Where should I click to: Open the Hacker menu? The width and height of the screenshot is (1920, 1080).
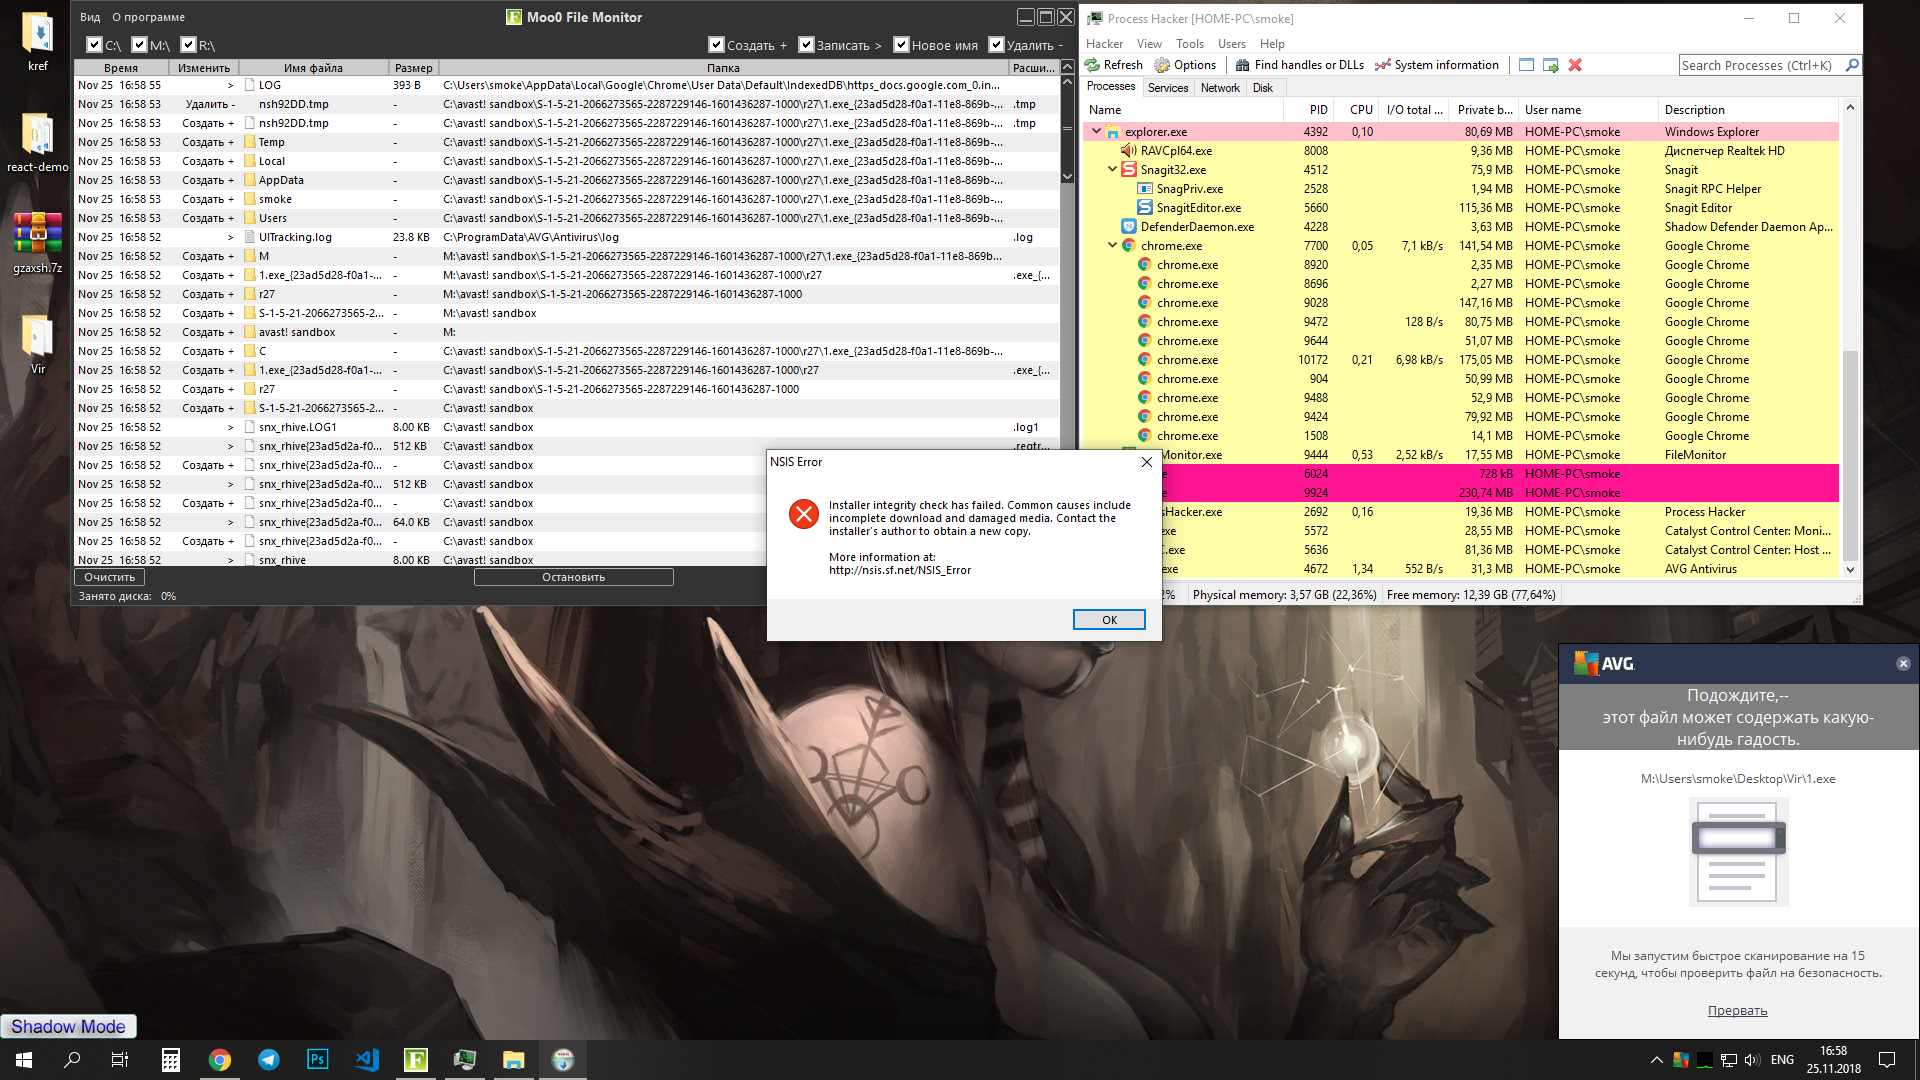pyautogui.click(x=1104, y=44)
